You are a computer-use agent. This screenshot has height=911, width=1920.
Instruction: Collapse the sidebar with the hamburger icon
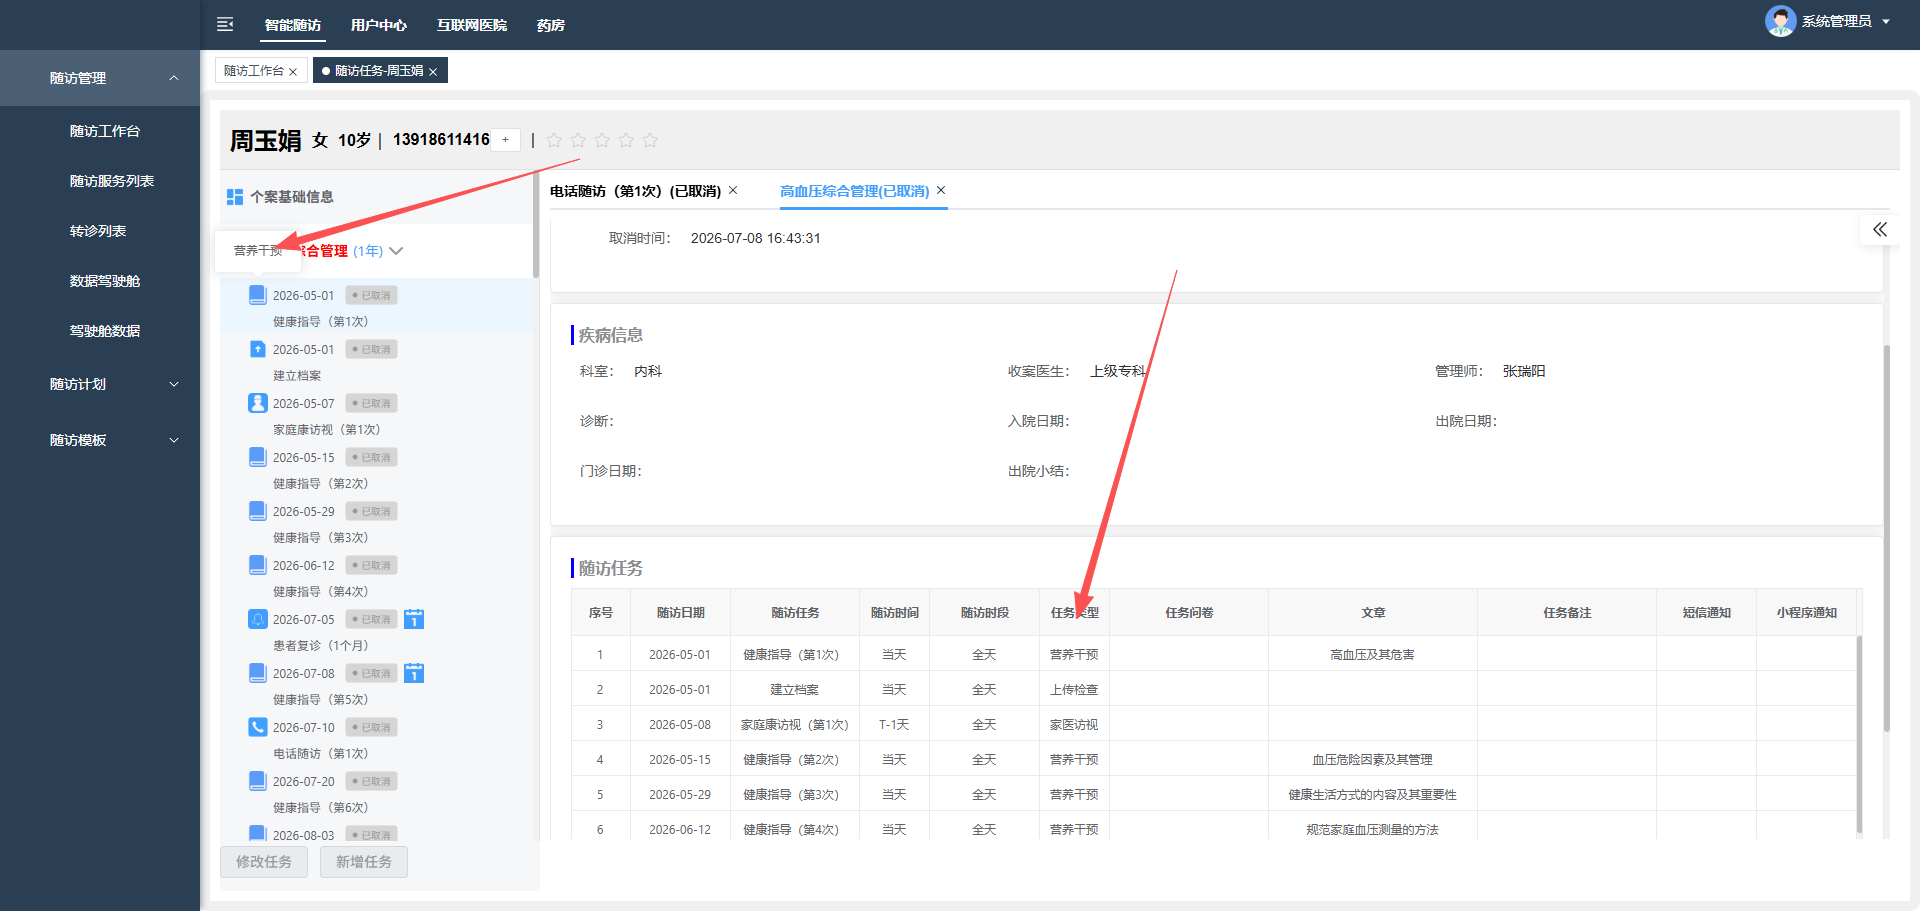coord(225,24)
